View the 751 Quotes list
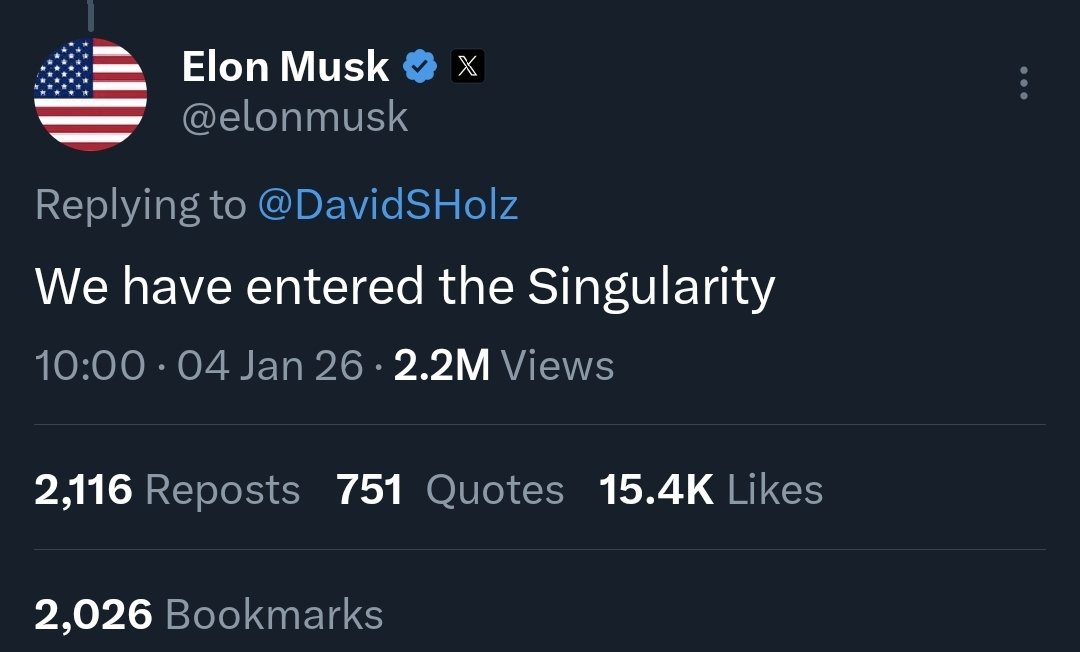Viewport: 1080px width, 652px height. click(x=450, y=490)
